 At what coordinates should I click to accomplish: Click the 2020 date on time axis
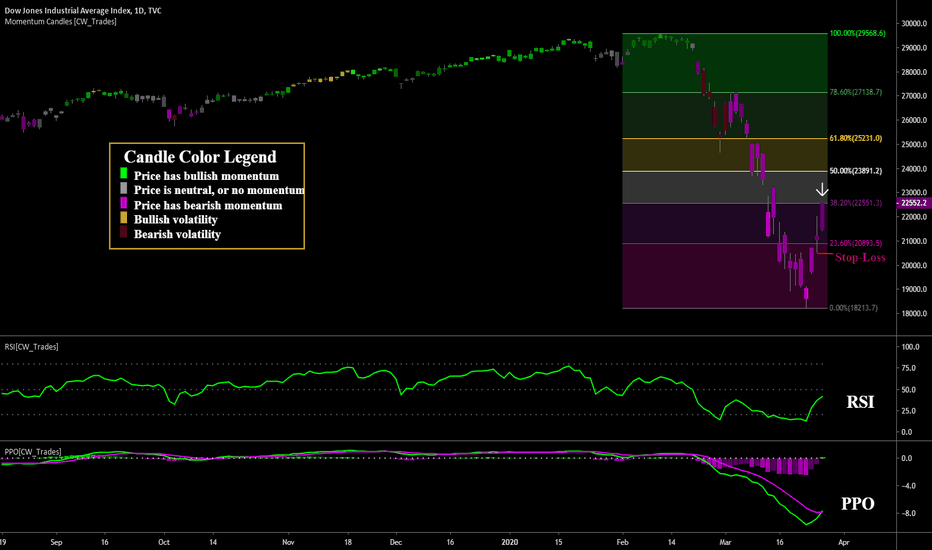point(509,542)
